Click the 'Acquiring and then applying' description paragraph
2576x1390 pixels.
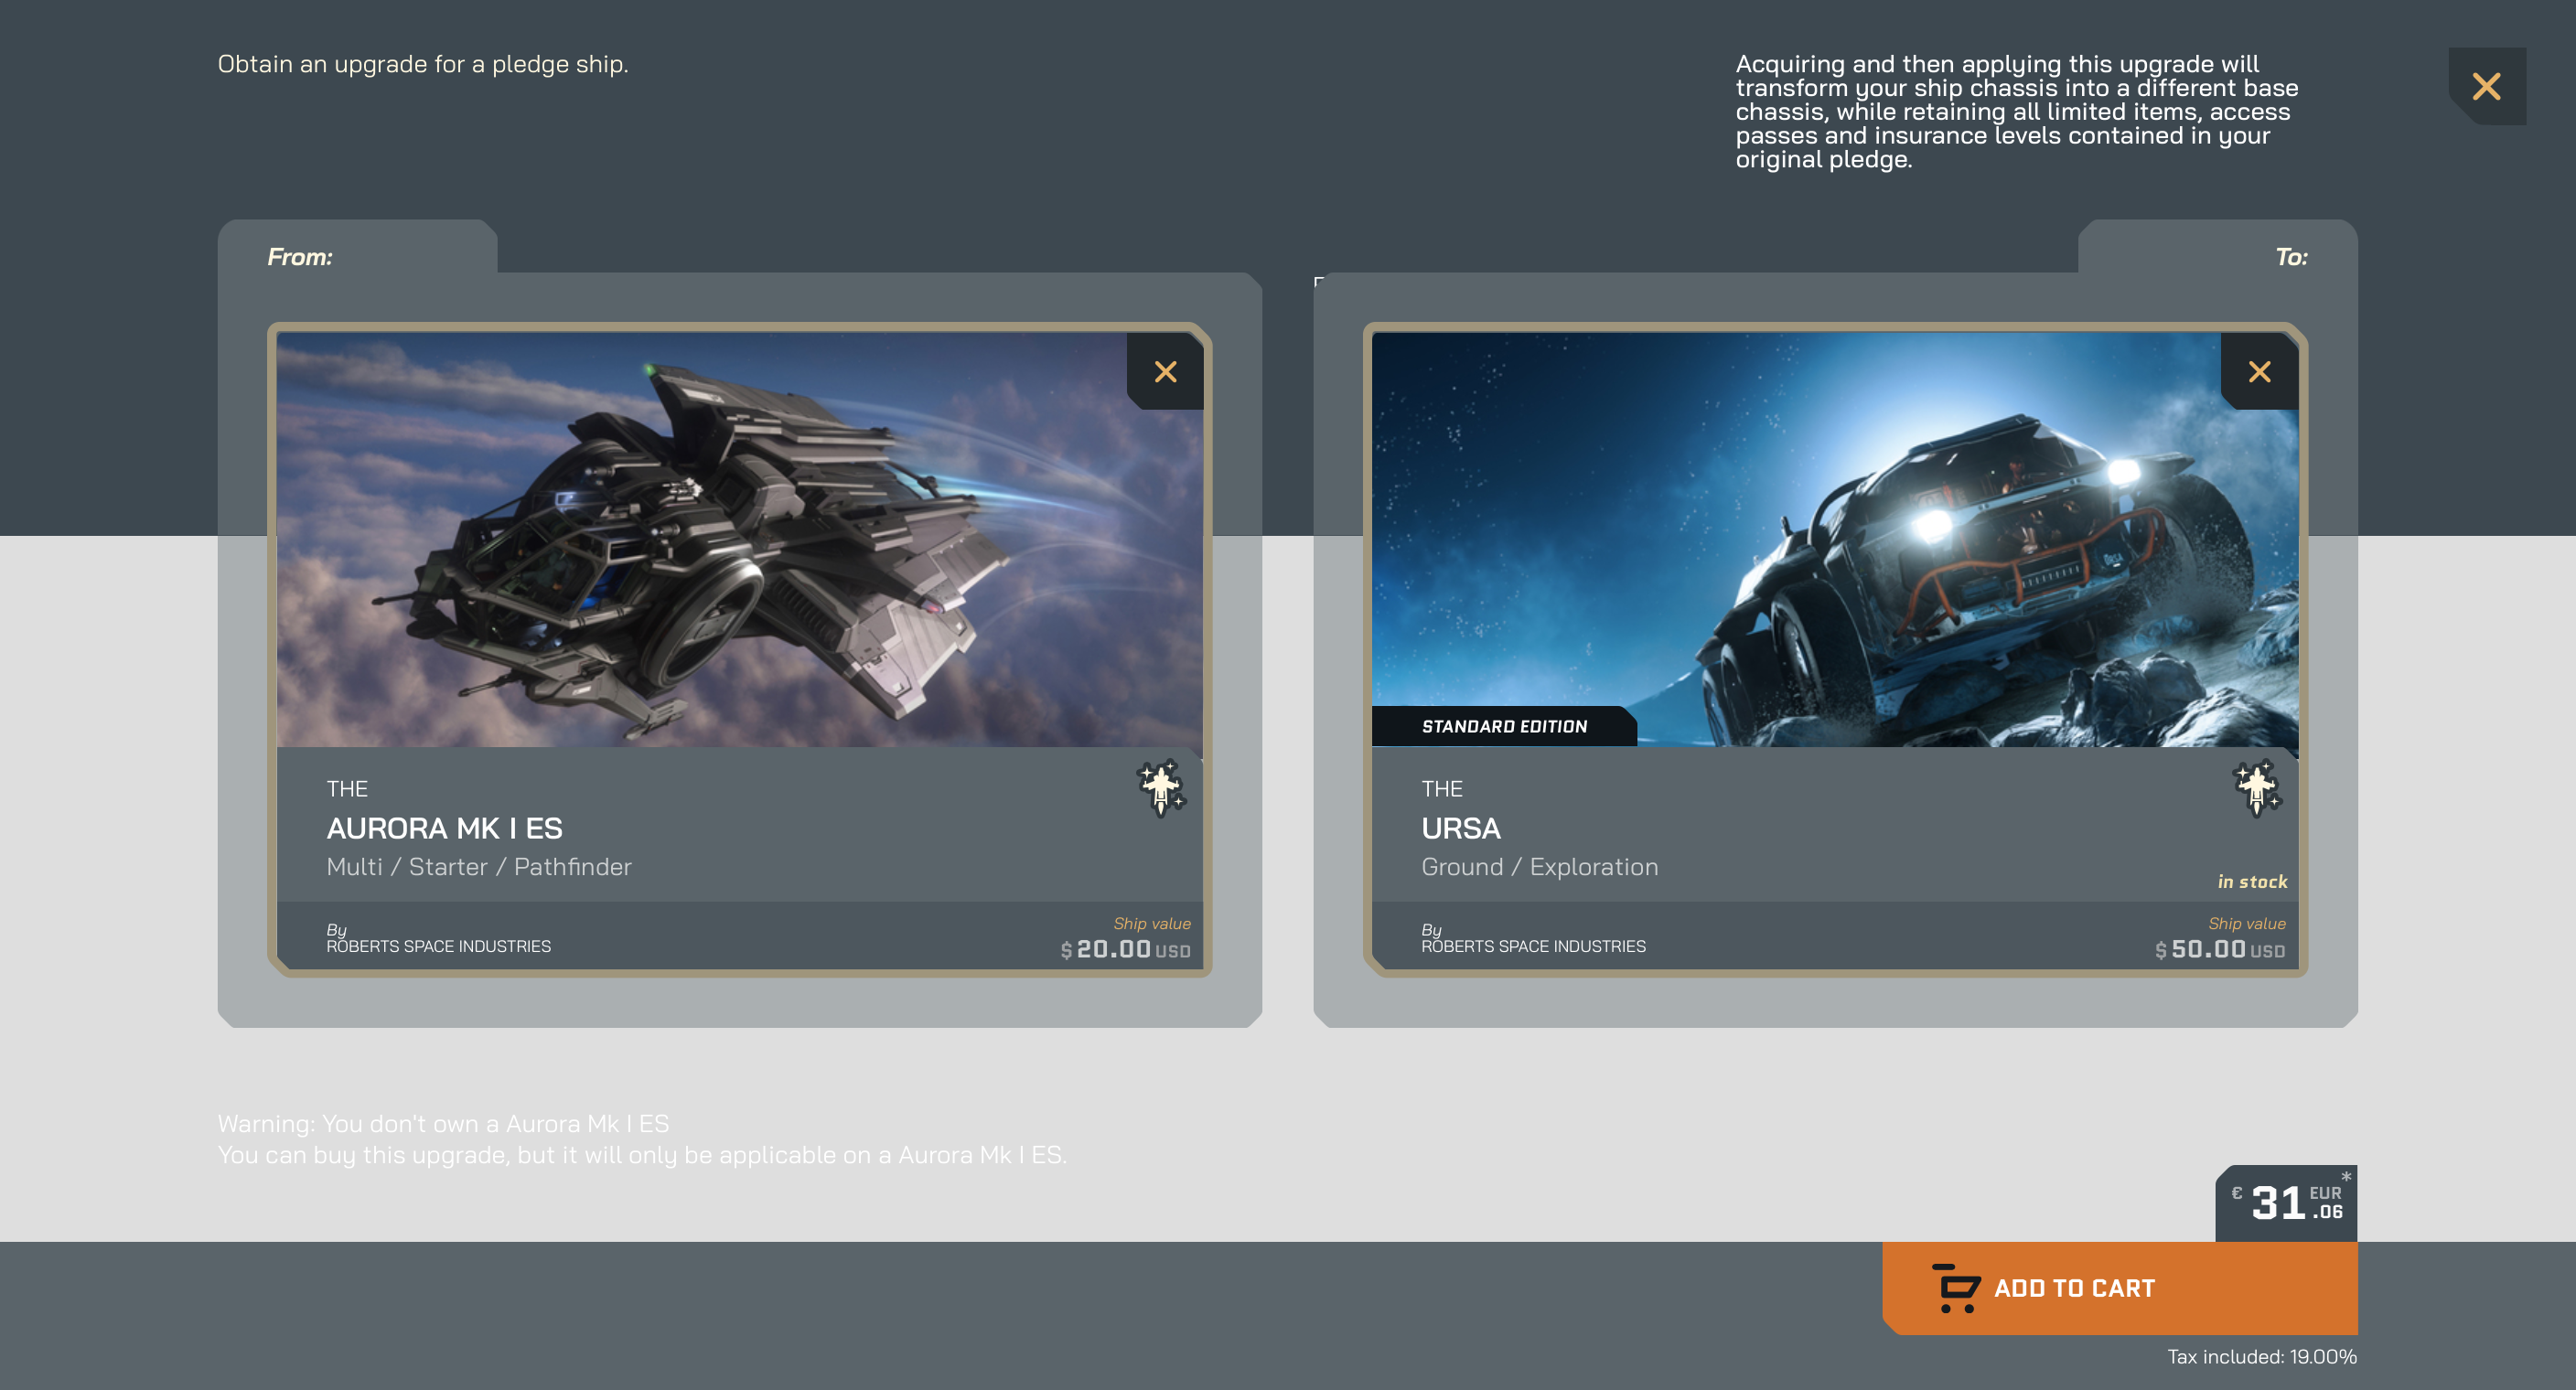[2016, 111]
